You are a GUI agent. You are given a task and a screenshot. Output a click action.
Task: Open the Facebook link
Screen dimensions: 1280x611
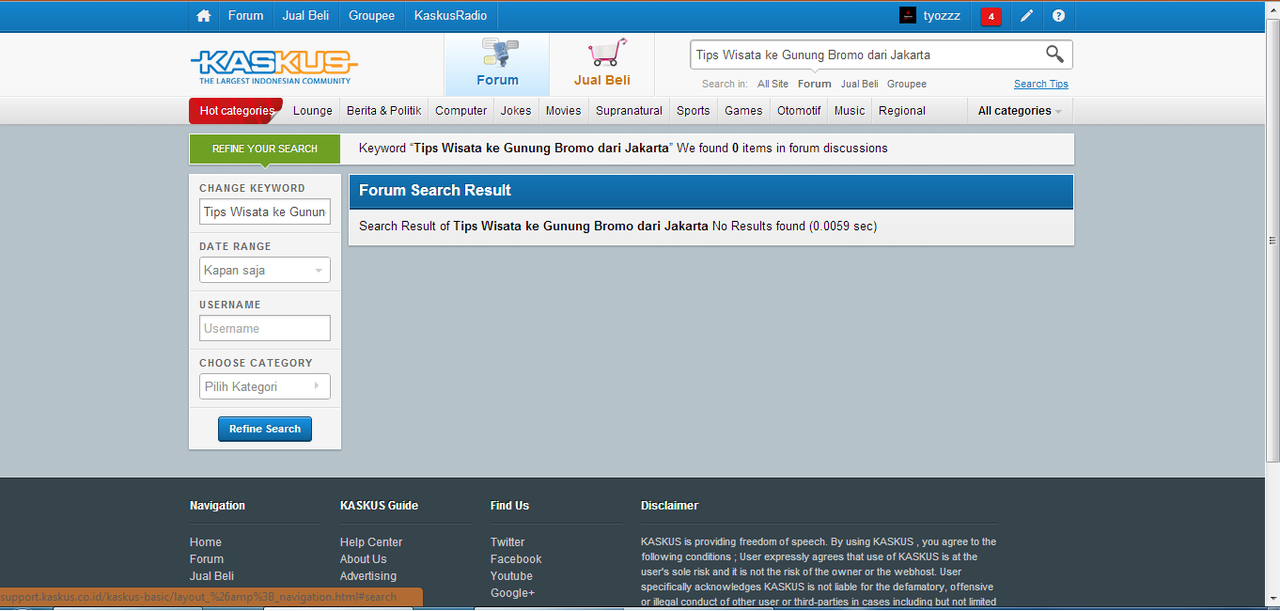[516, 559]
